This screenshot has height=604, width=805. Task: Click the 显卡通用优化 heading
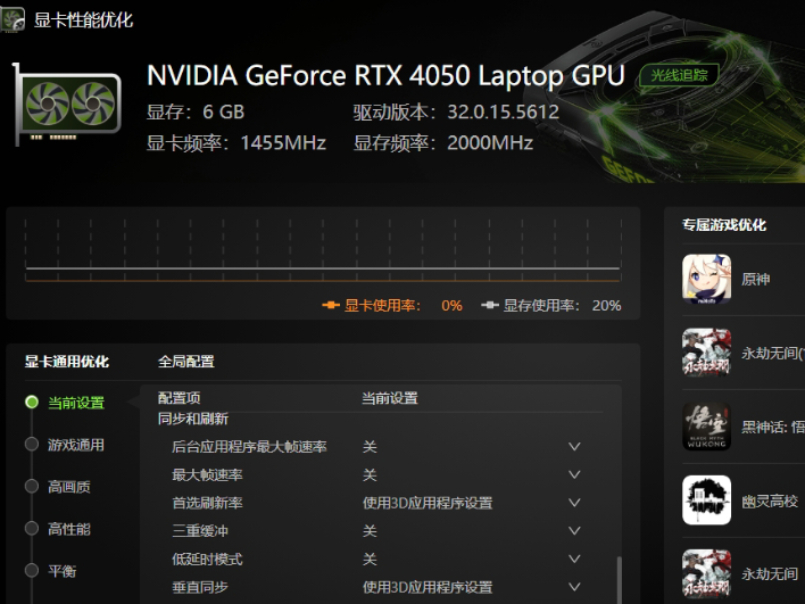point(67,362)
